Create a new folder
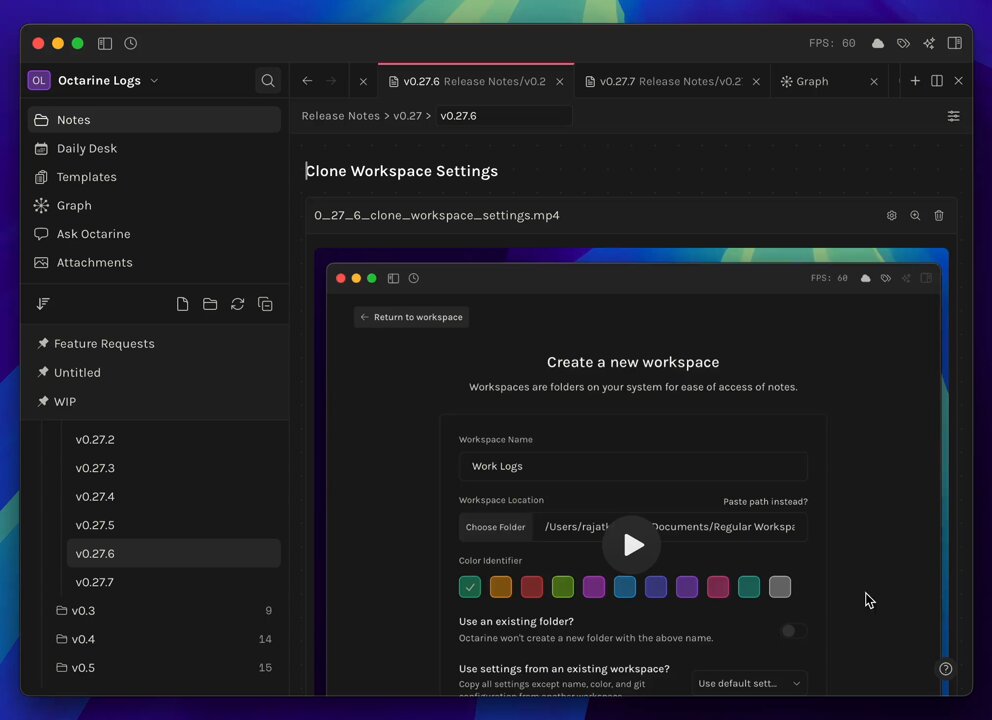This screenshot has height=720, width=992. coord(210,304)
